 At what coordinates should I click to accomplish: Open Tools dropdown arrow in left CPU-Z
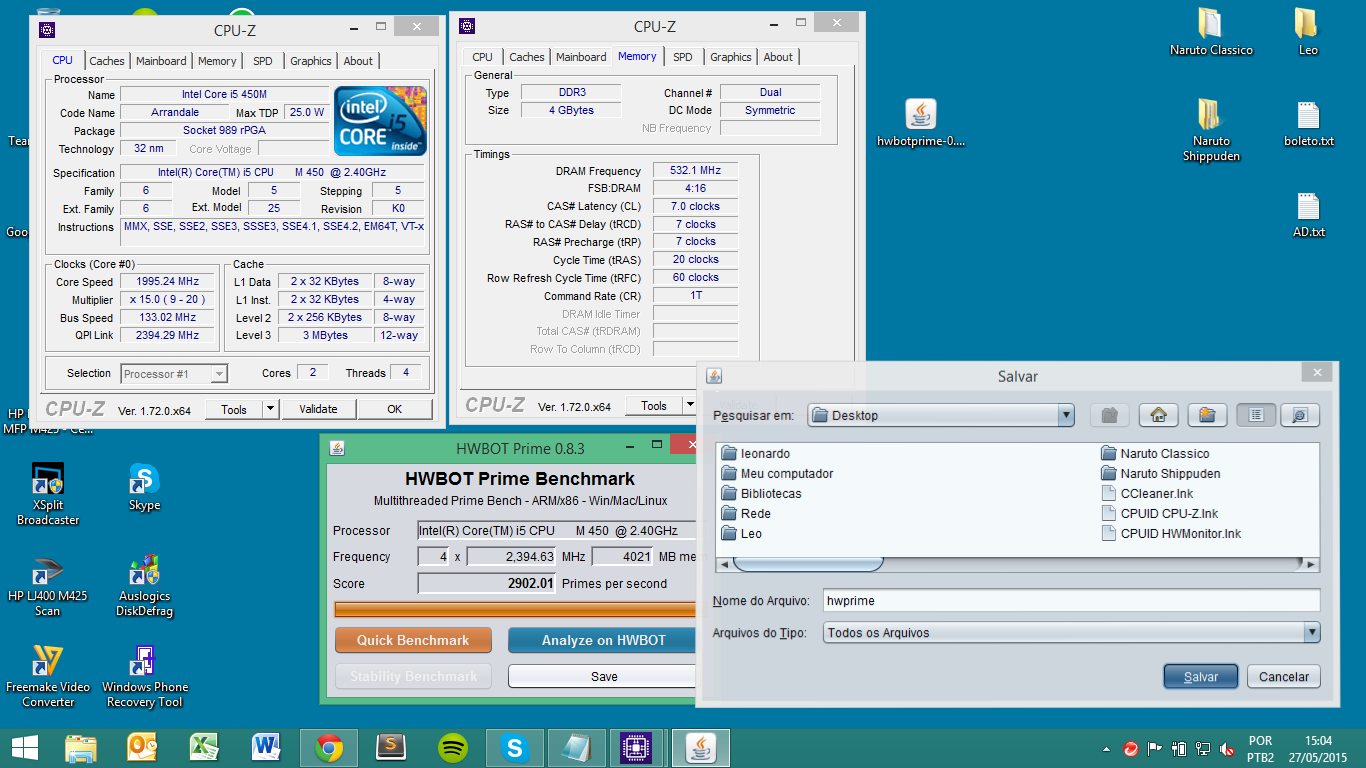click(270, 409)
